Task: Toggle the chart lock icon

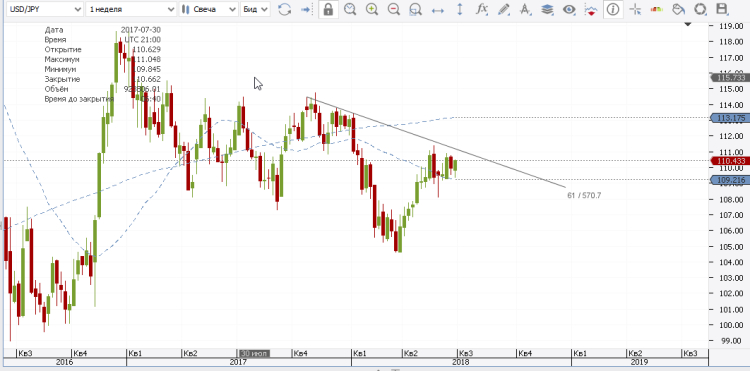Action: click(328, 9)
